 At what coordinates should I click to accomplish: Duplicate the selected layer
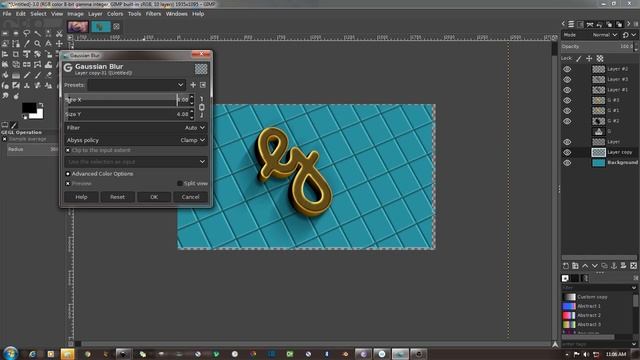[x=604, y=266]
